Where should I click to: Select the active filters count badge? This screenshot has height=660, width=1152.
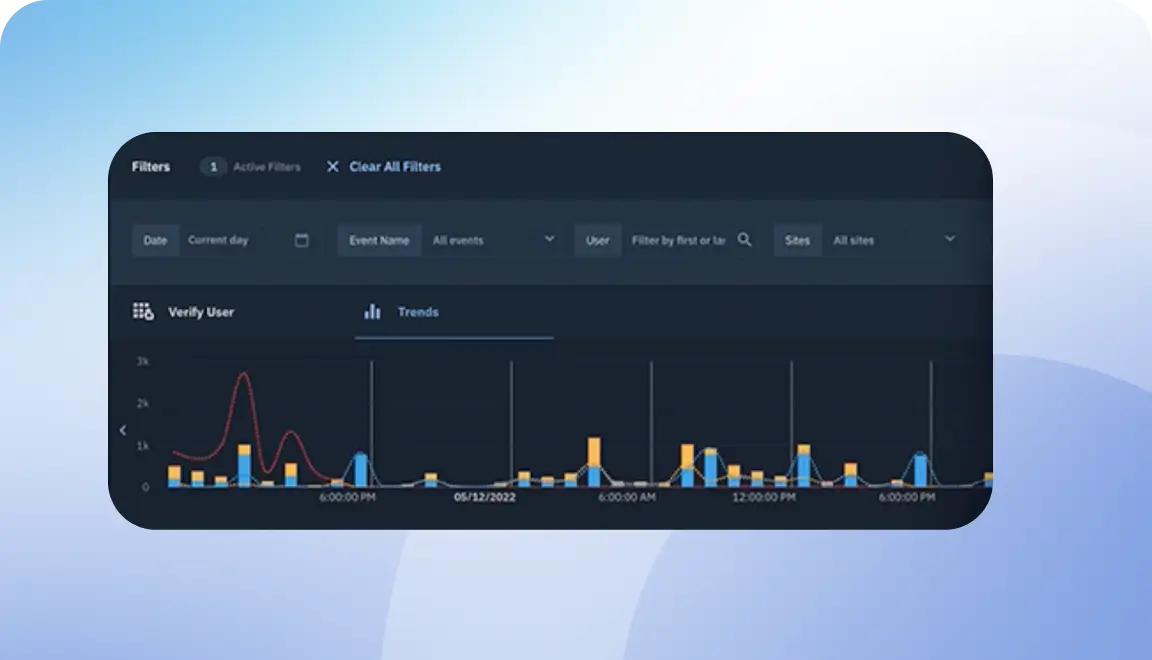213,167
